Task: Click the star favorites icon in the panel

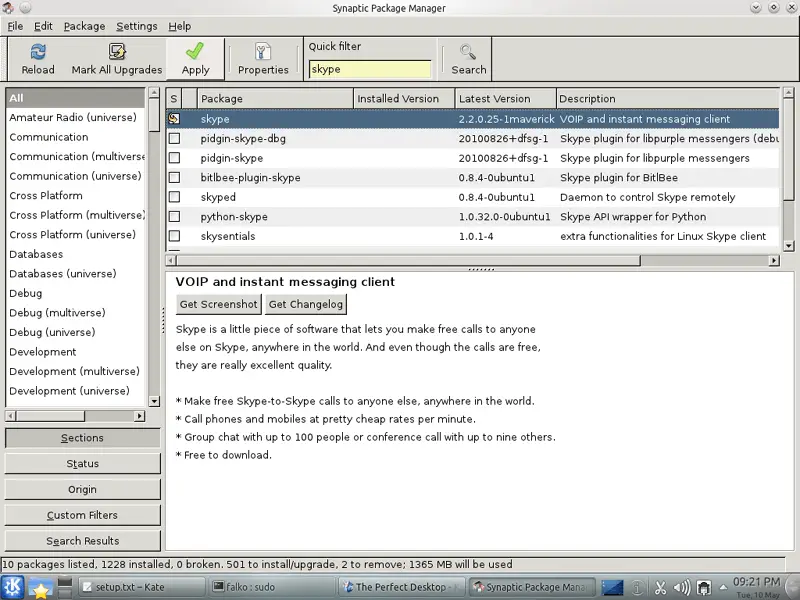Action: (x=39, y=588)
